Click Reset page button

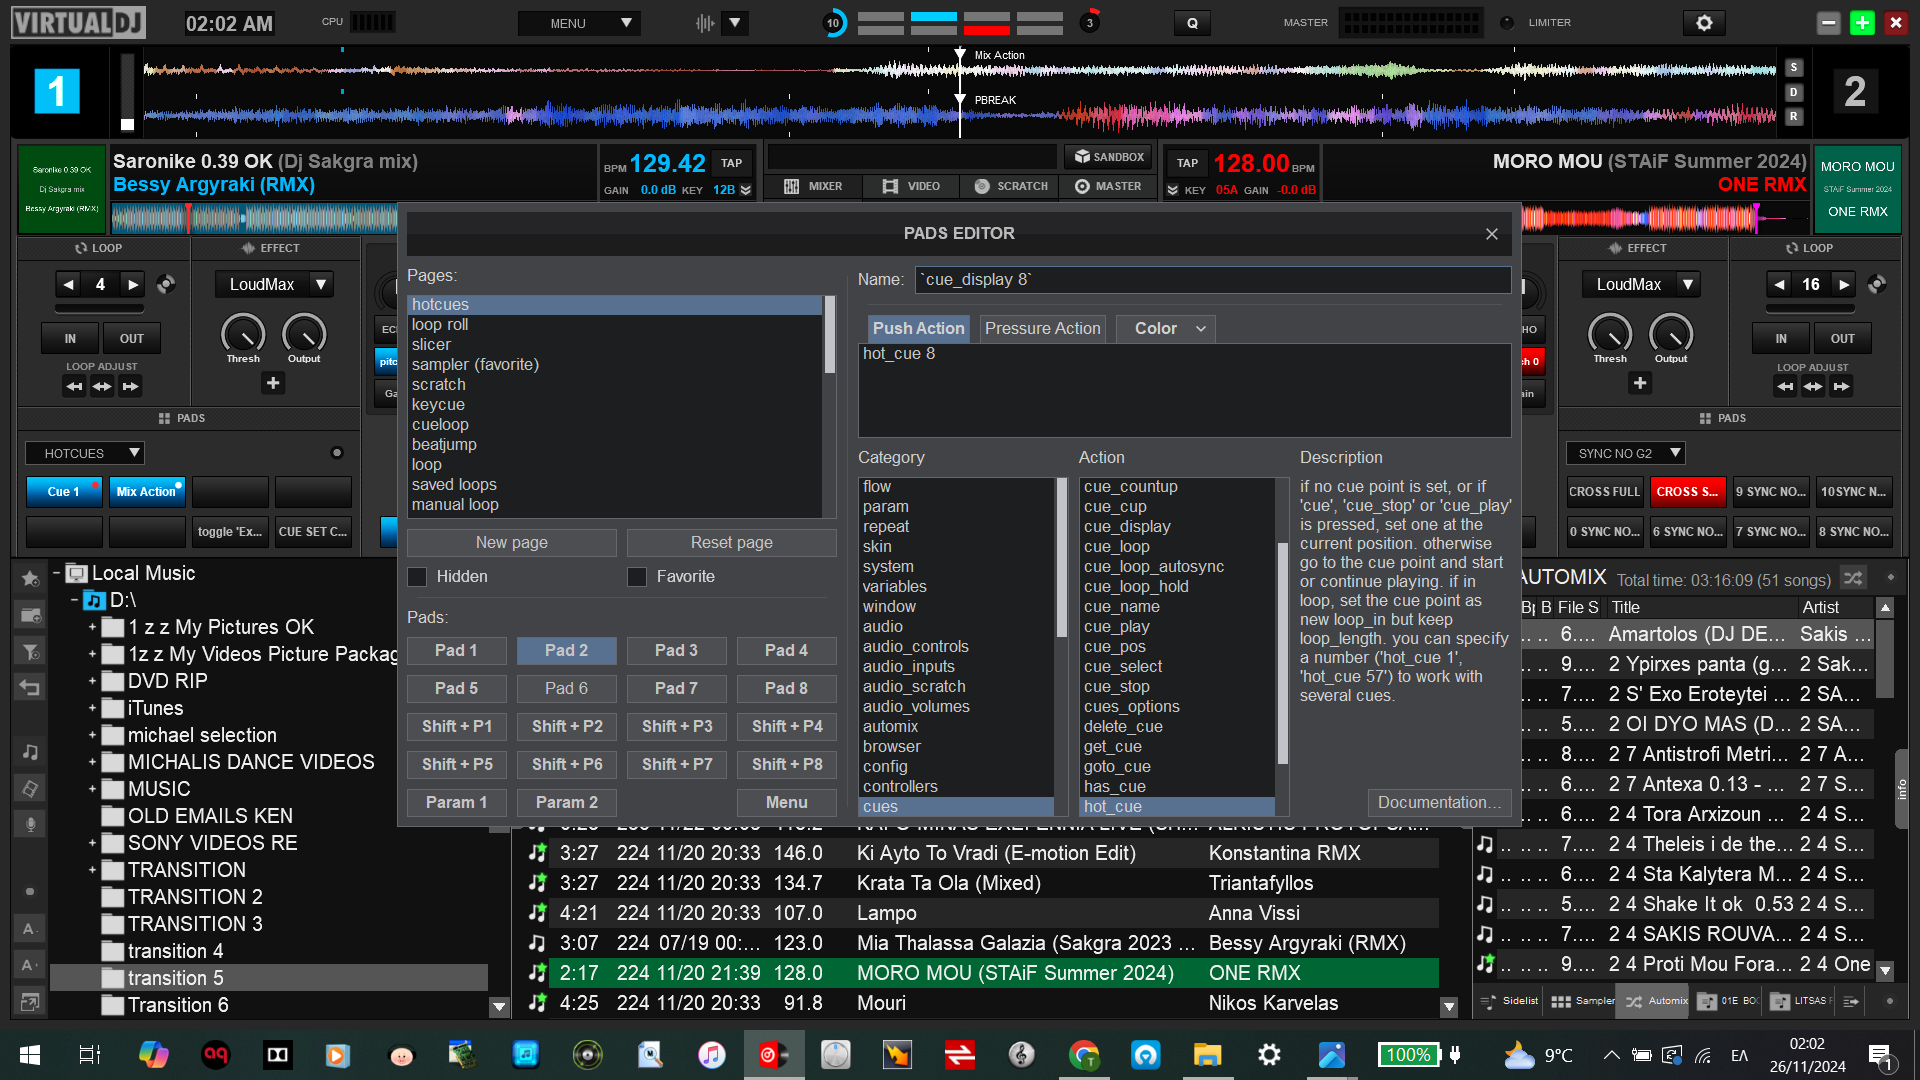[732, 543]
